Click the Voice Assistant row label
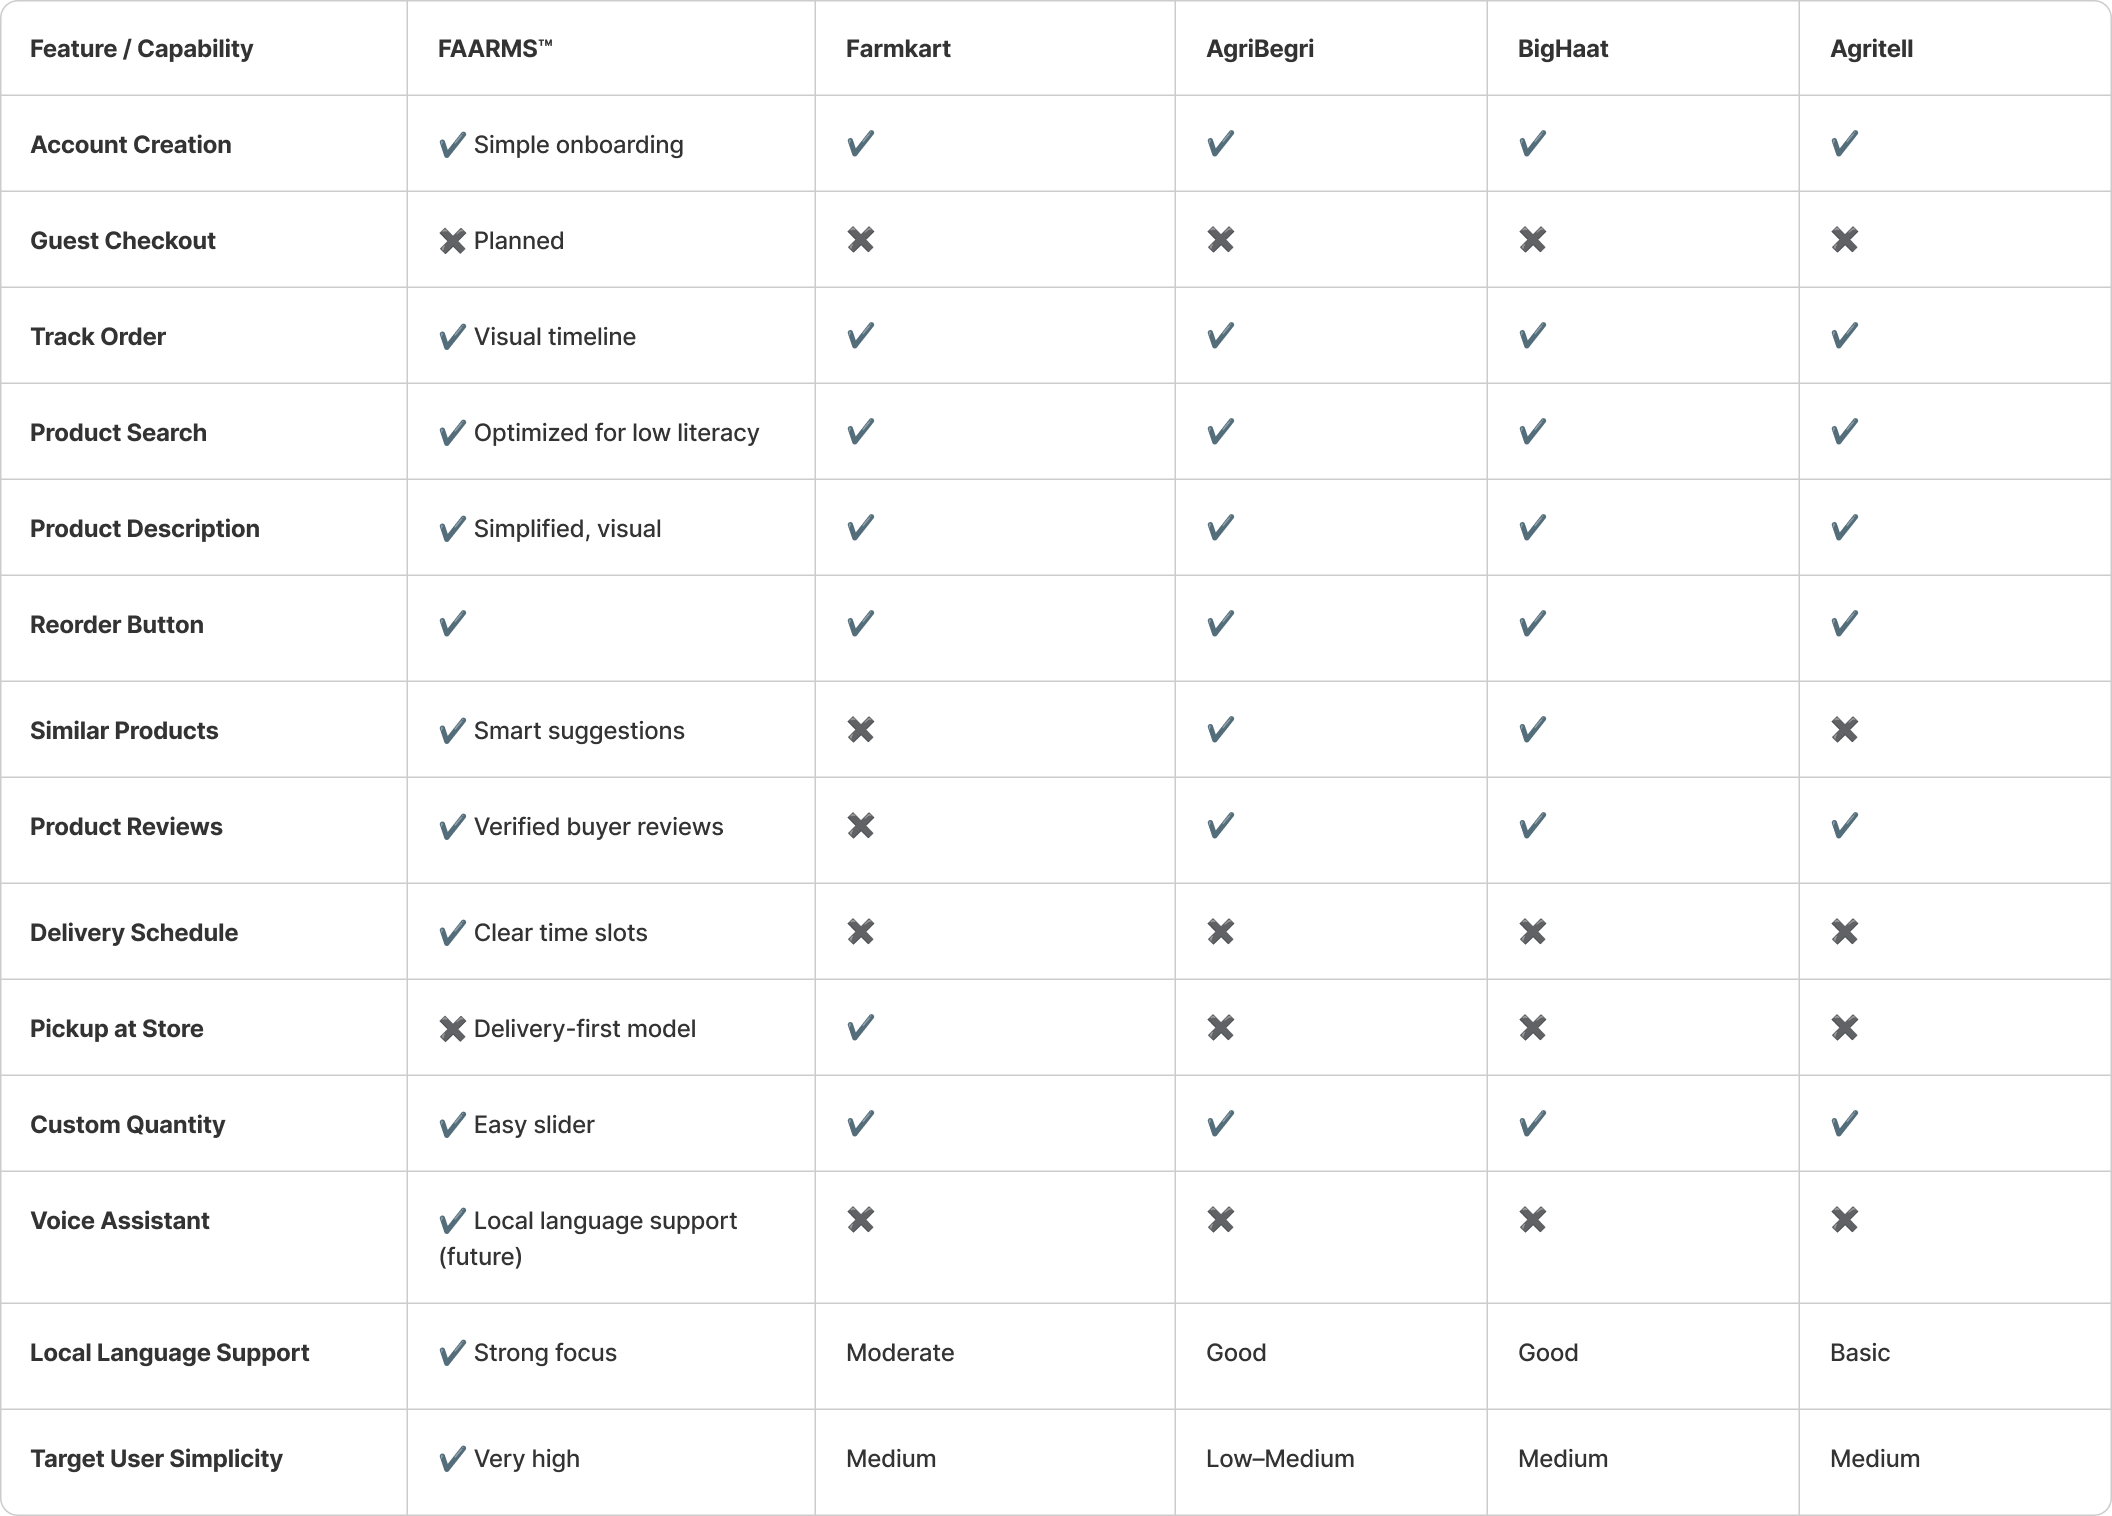The image size is (2112, 1516). pyautogui.click(x=120, y=1221)
